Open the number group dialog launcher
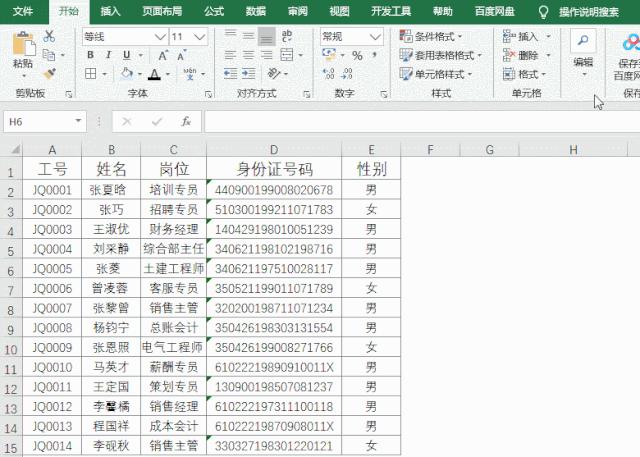 (384, 95)
